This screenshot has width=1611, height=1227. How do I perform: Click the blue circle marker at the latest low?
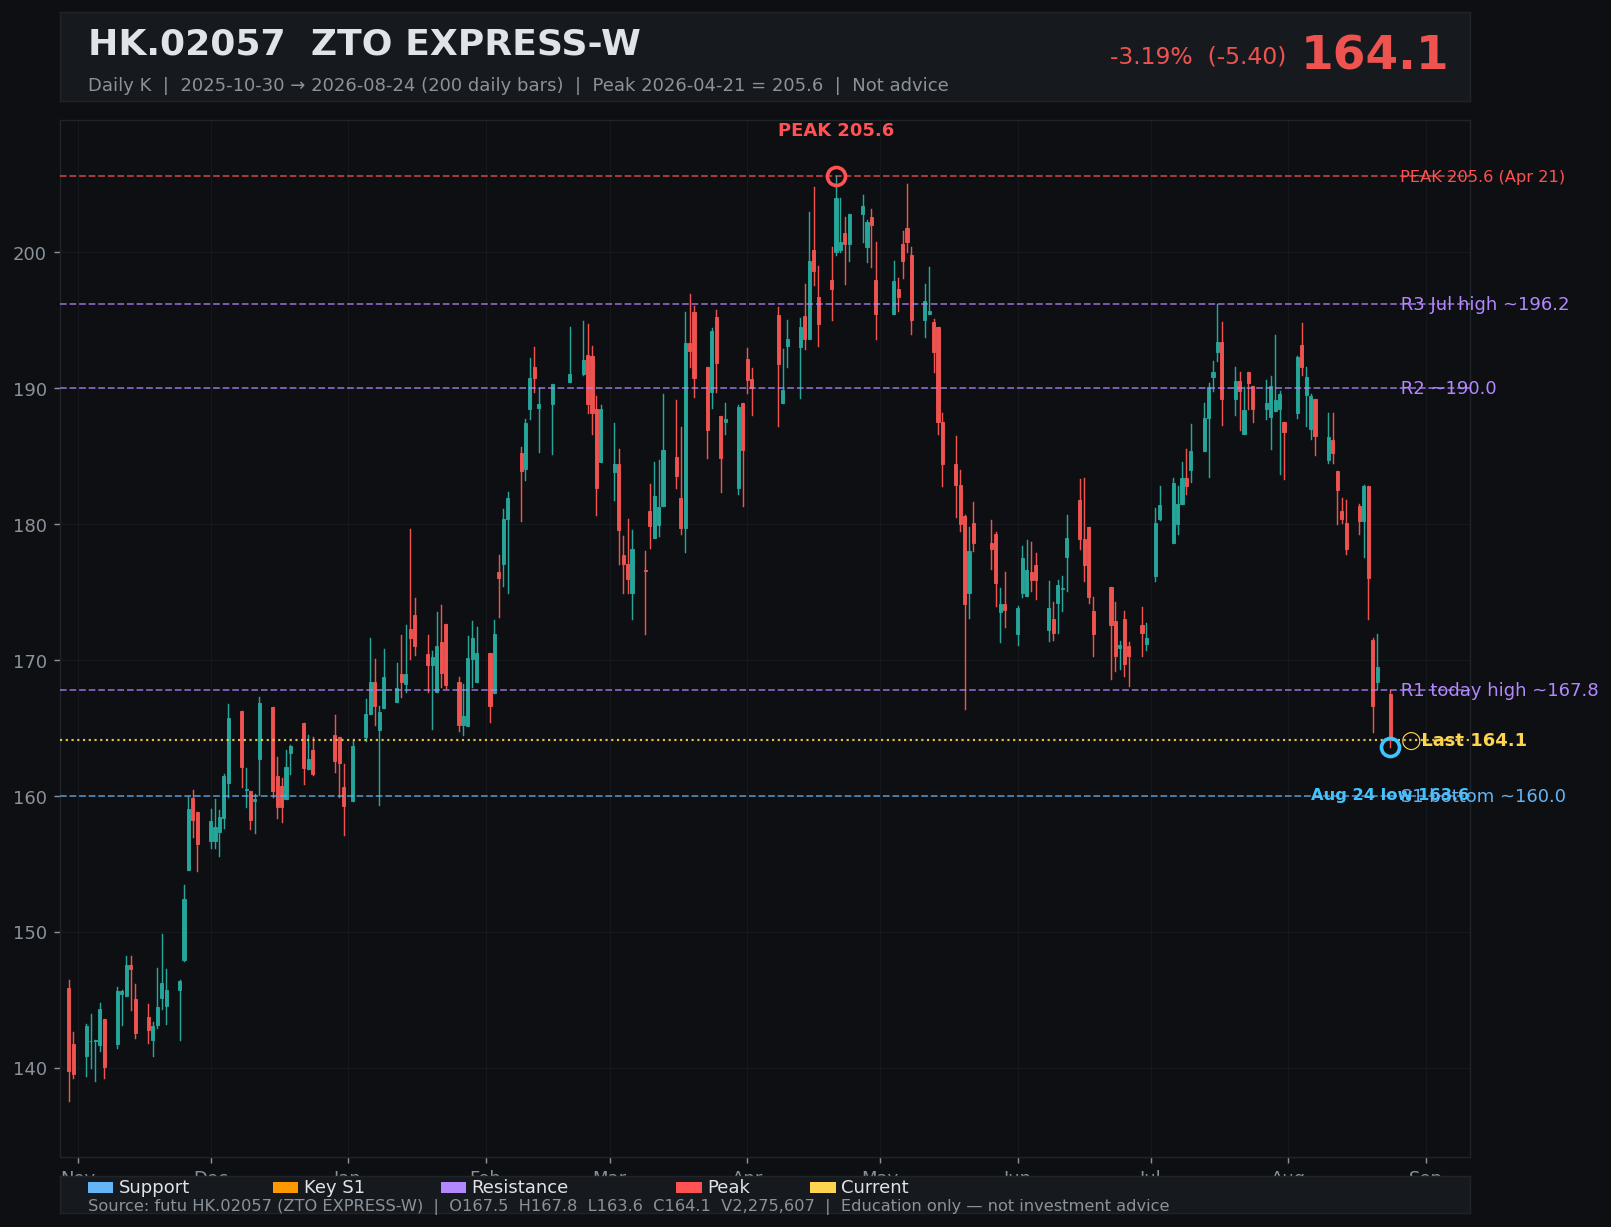click(x=1390, y=747)
